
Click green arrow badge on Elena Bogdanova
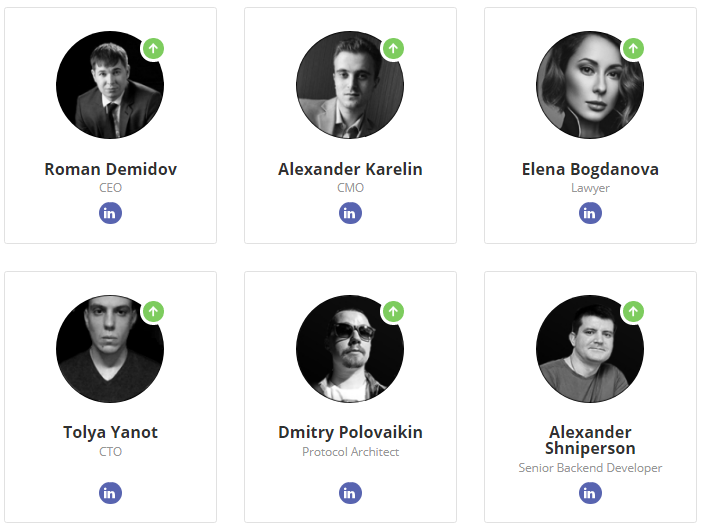633,48
